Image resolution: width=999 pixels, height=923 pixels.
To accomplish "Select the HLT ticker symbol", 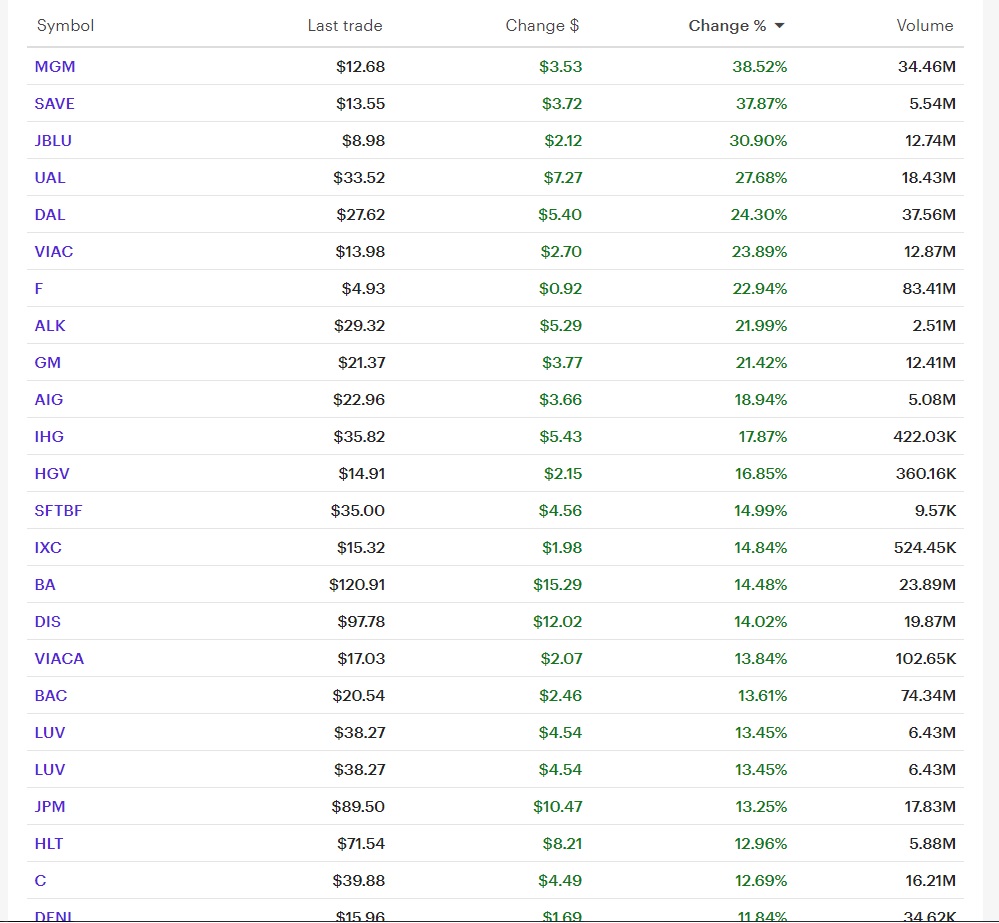I will [x=48, y=843].
